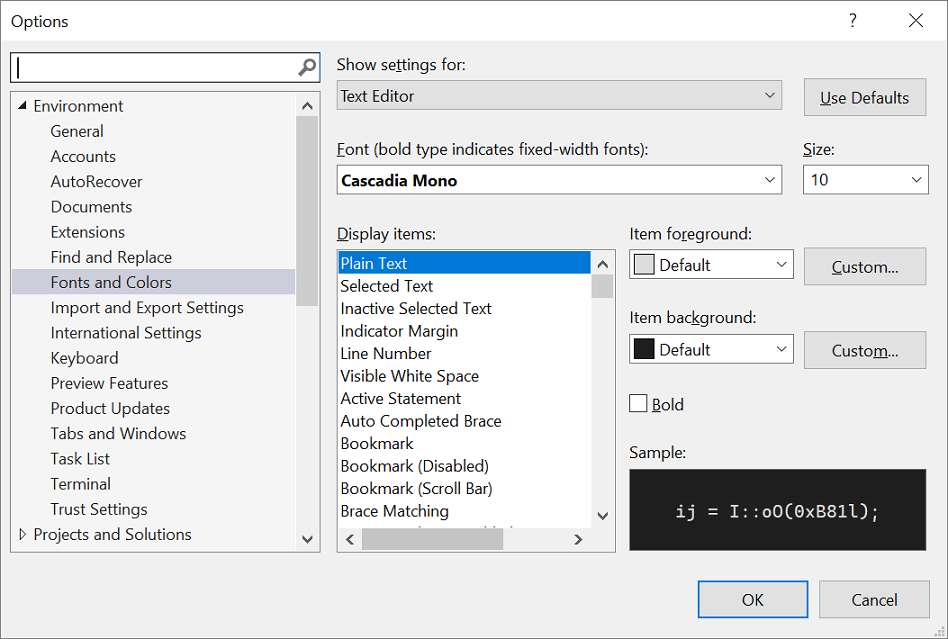The width and height of the screenshot is (948, 639).
Task: Open the Show settings for dropdown
Action: (x=770, y=95)
